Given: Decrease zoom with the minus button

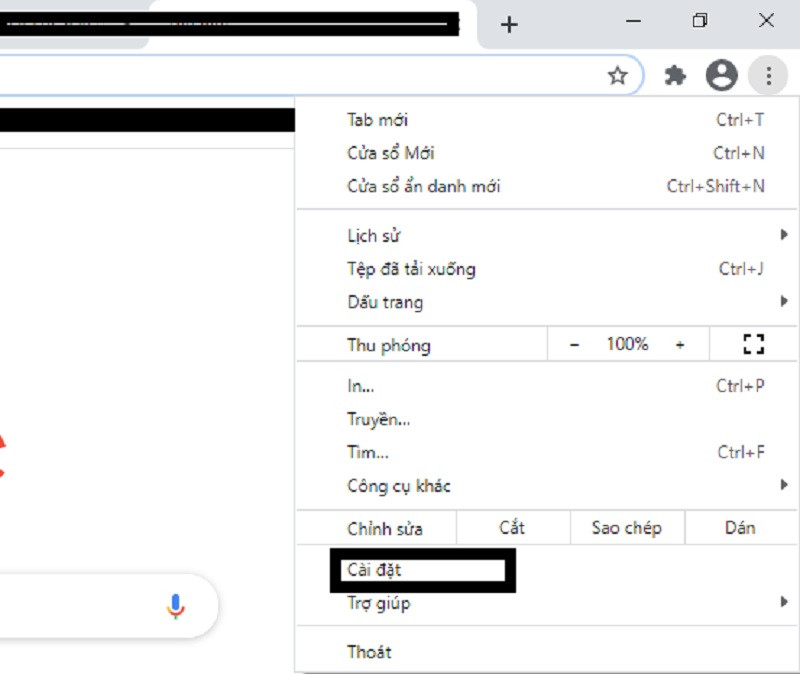Looking at the screenshot, I should [x=574, y=345].
